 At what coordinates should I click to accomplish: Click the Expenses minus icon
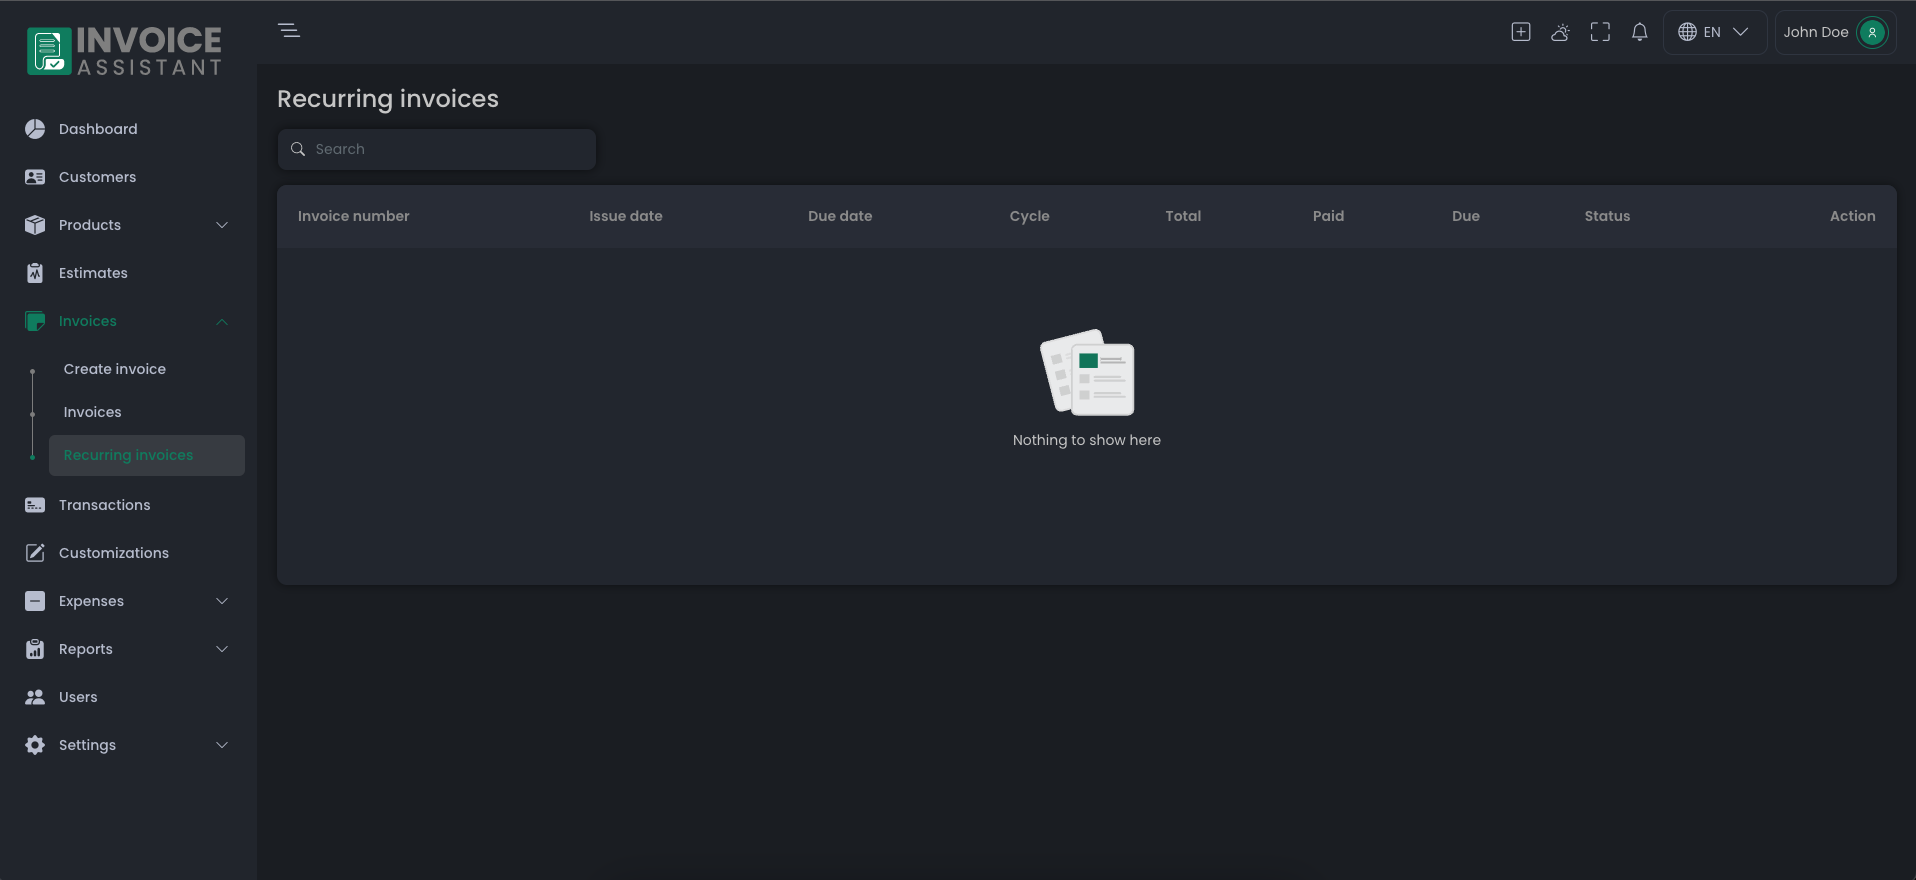35,601
